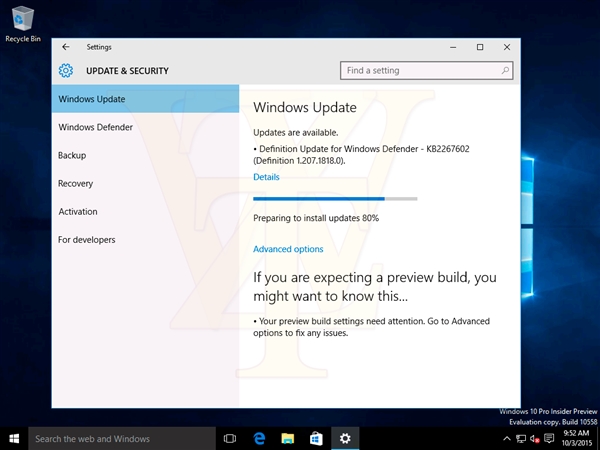
Task: Open the For developers section
Action: pyautogui.click(x=87, y=239)
